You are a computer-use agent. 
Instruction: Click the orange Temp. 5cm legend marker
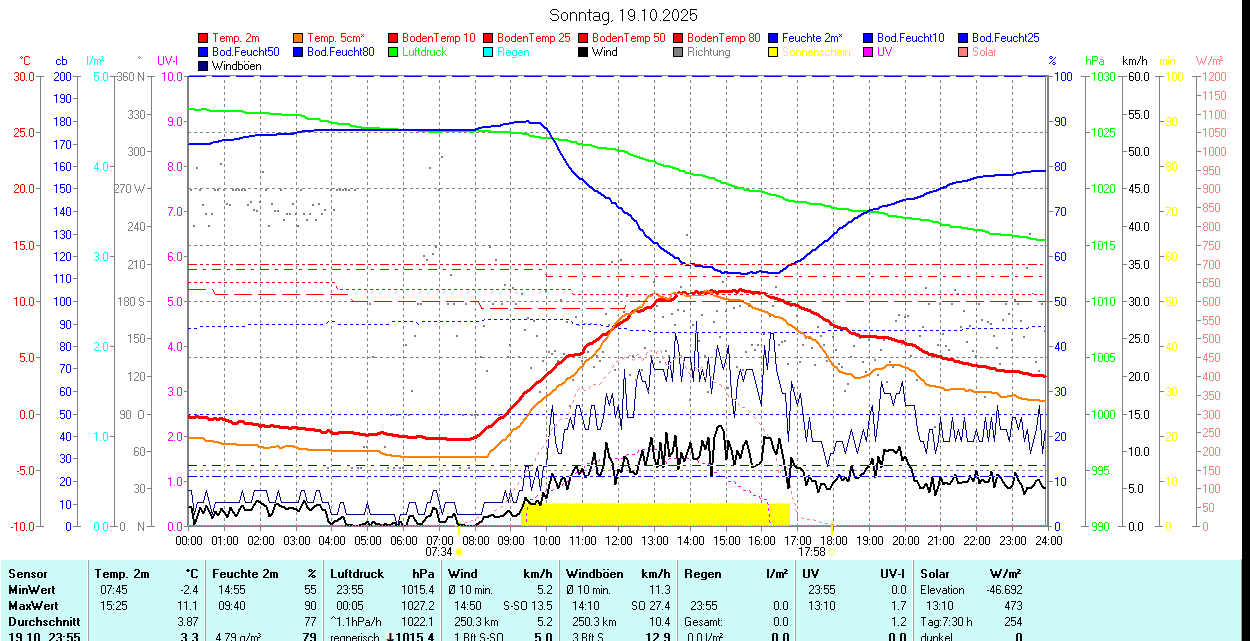(299, 38)
